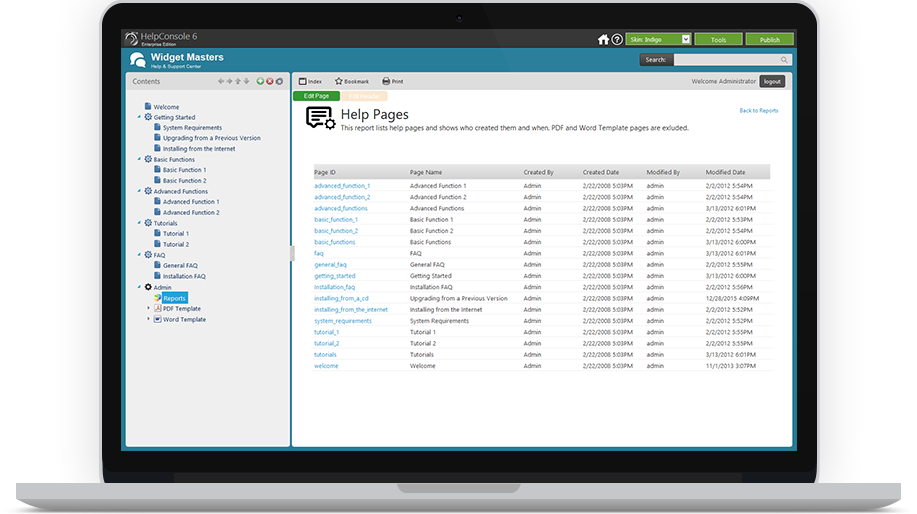Viewport: 917px width, 514px height.
Task: Click the PDF Template icon
Action: pyautogui.click(x=157, y=308)
